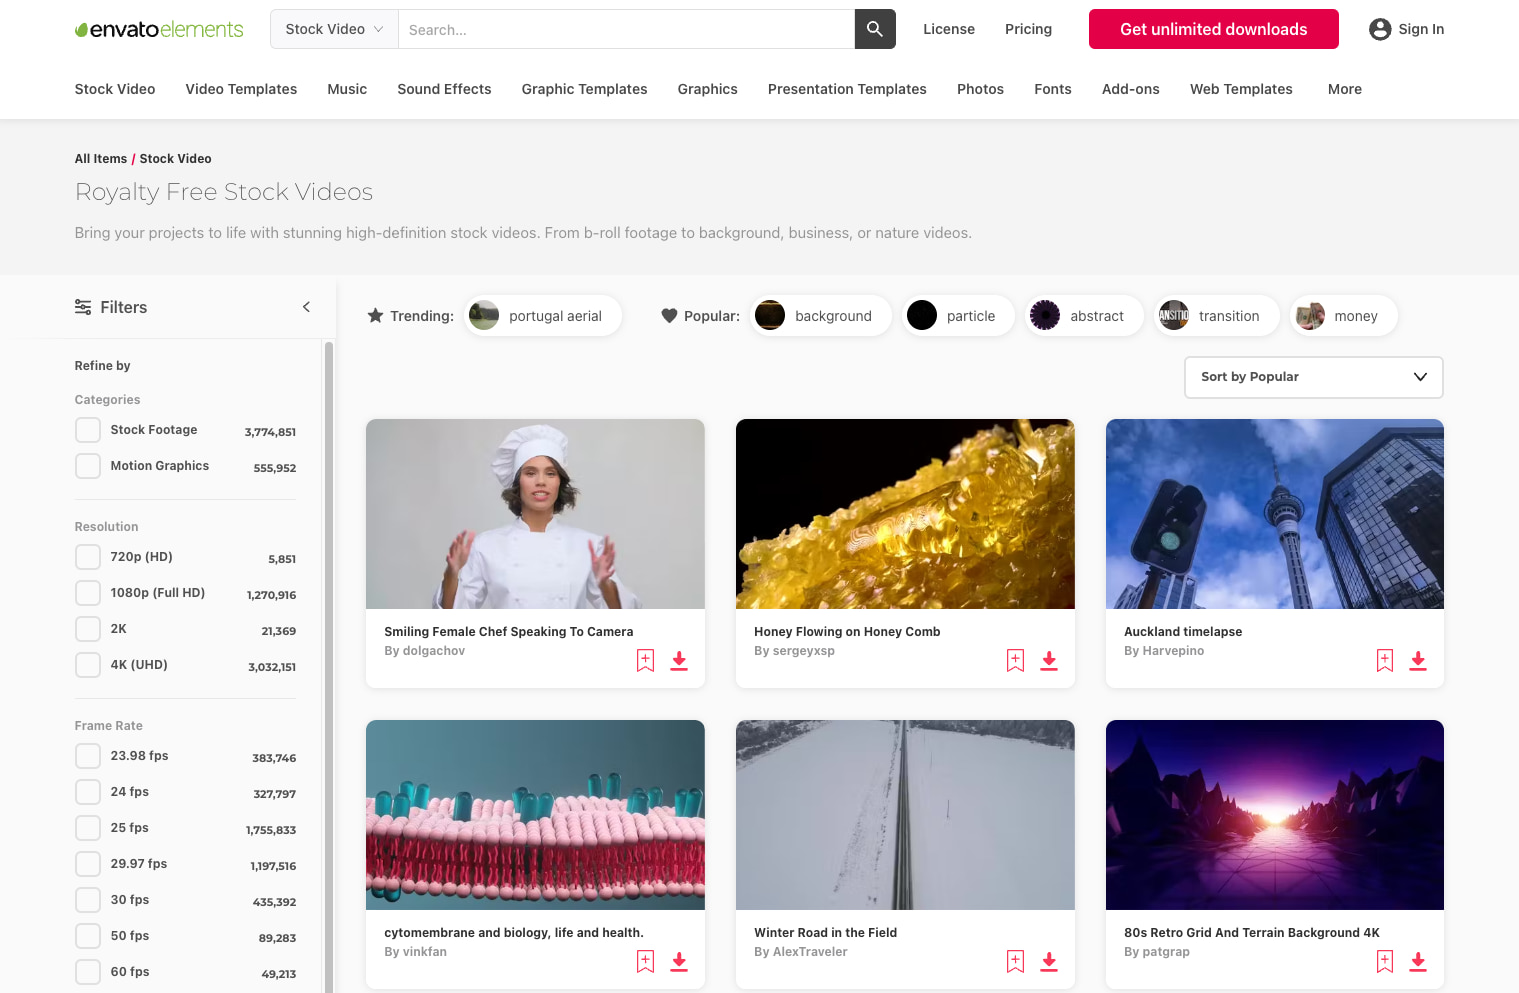1519x993 pixels.
Task: Enable the 1080p (Full HD) resolution filter
Action: [x=87, y=592]
